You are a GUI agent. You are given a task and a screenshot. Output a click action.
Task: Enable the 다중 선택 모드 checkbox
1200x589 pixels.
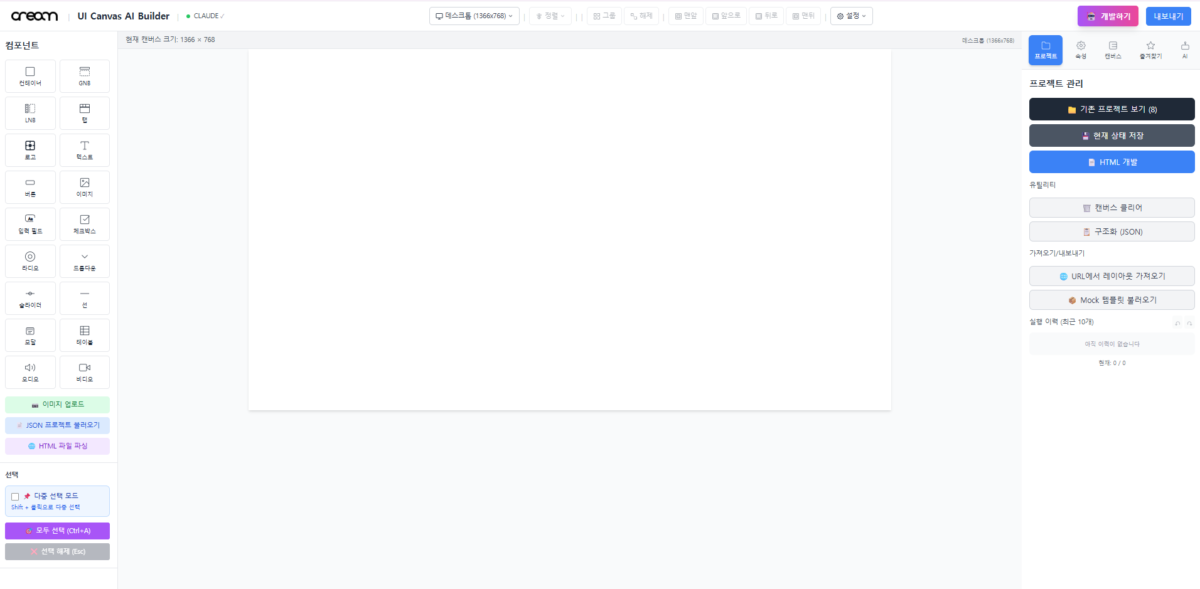point(15,496)
